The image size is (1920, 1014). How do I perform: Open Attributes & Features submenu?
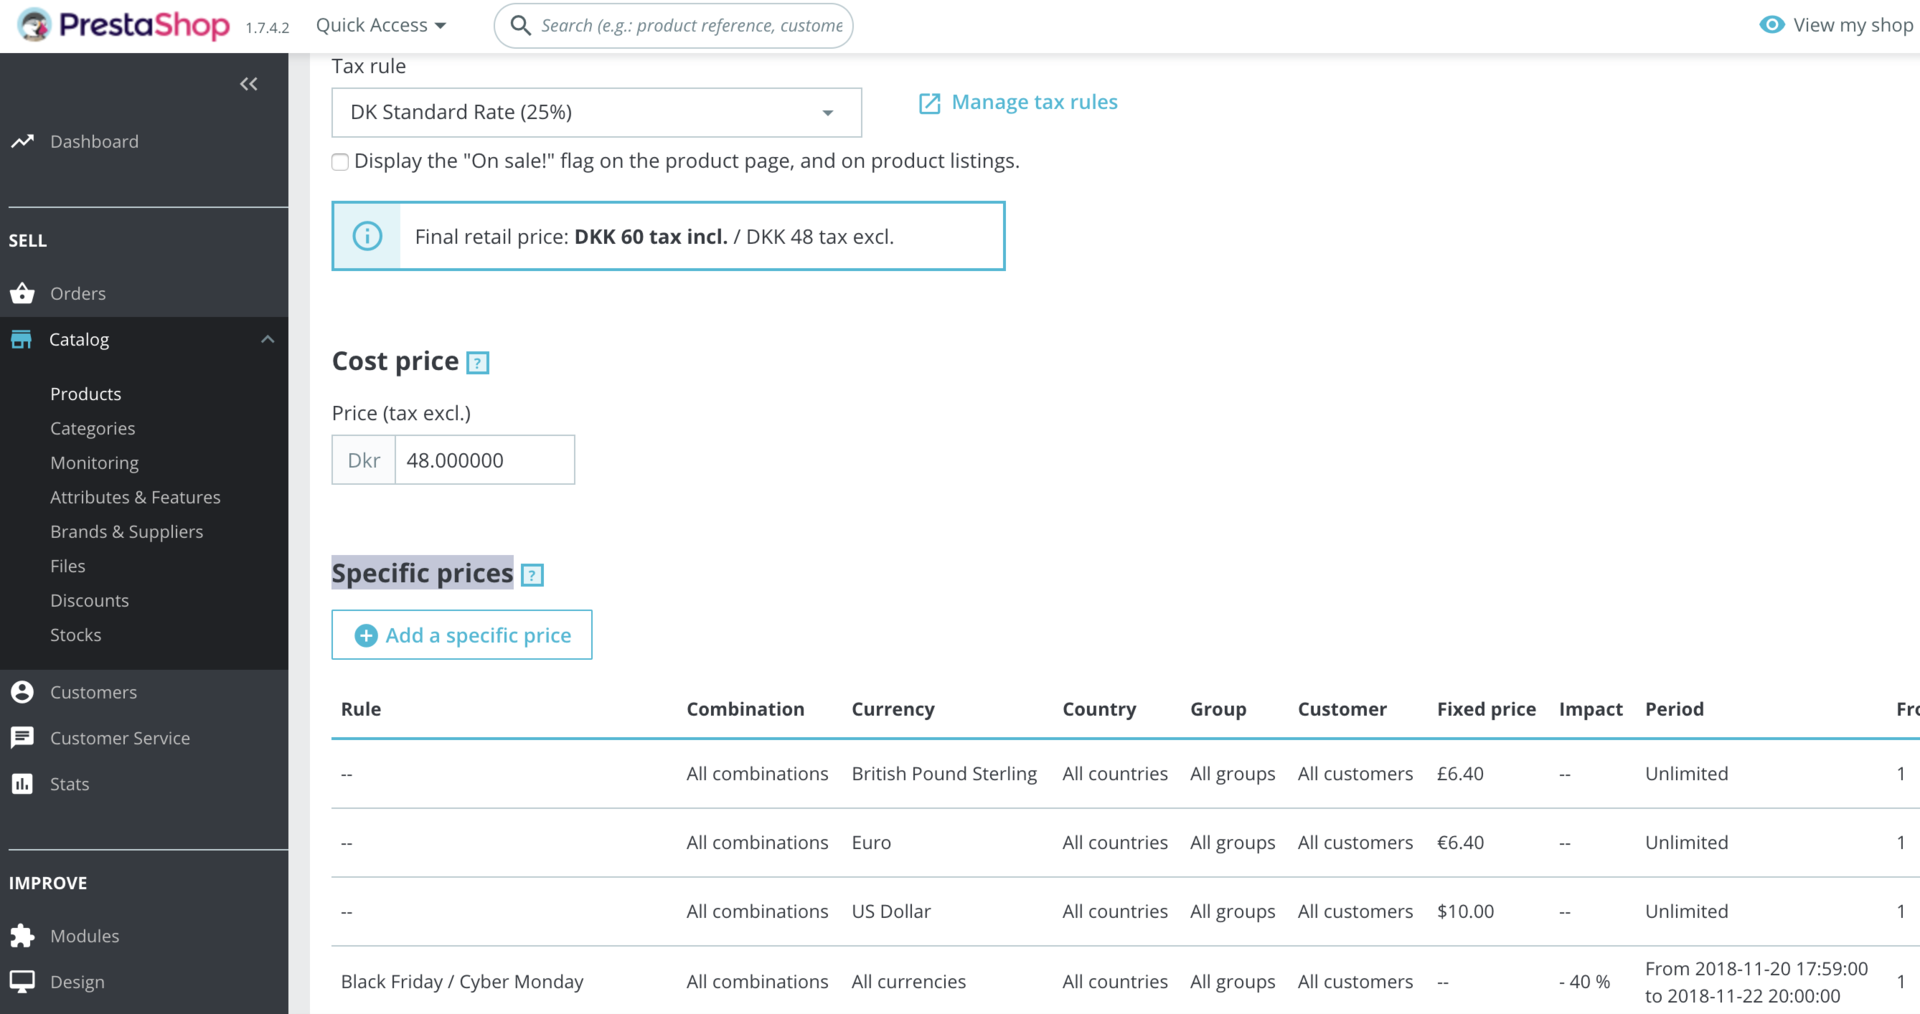coord(135,497)
